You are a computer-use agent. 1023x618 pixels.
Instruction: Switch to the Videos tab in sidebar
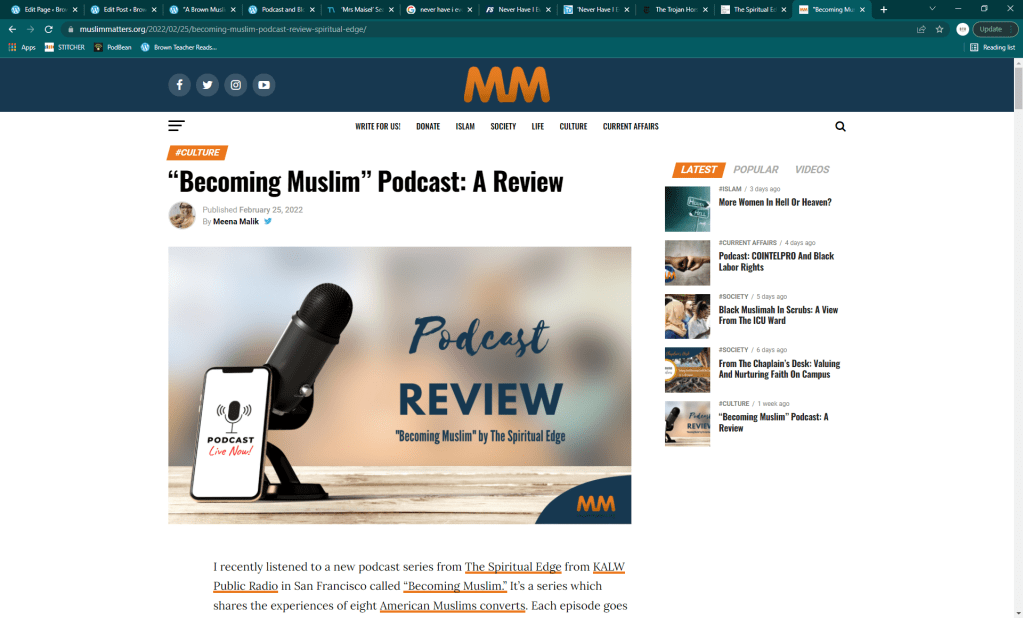(x=812, y=170)
